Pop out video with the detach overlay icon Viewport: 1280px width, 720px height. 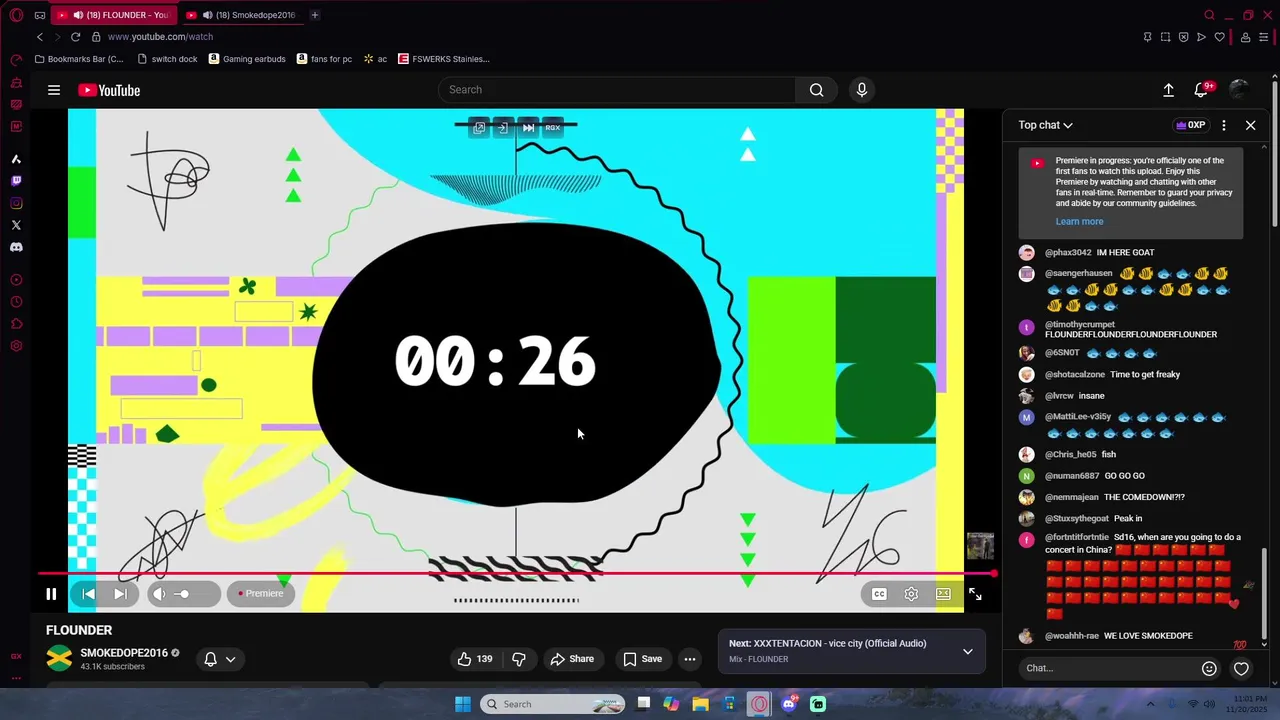(479, 128)
